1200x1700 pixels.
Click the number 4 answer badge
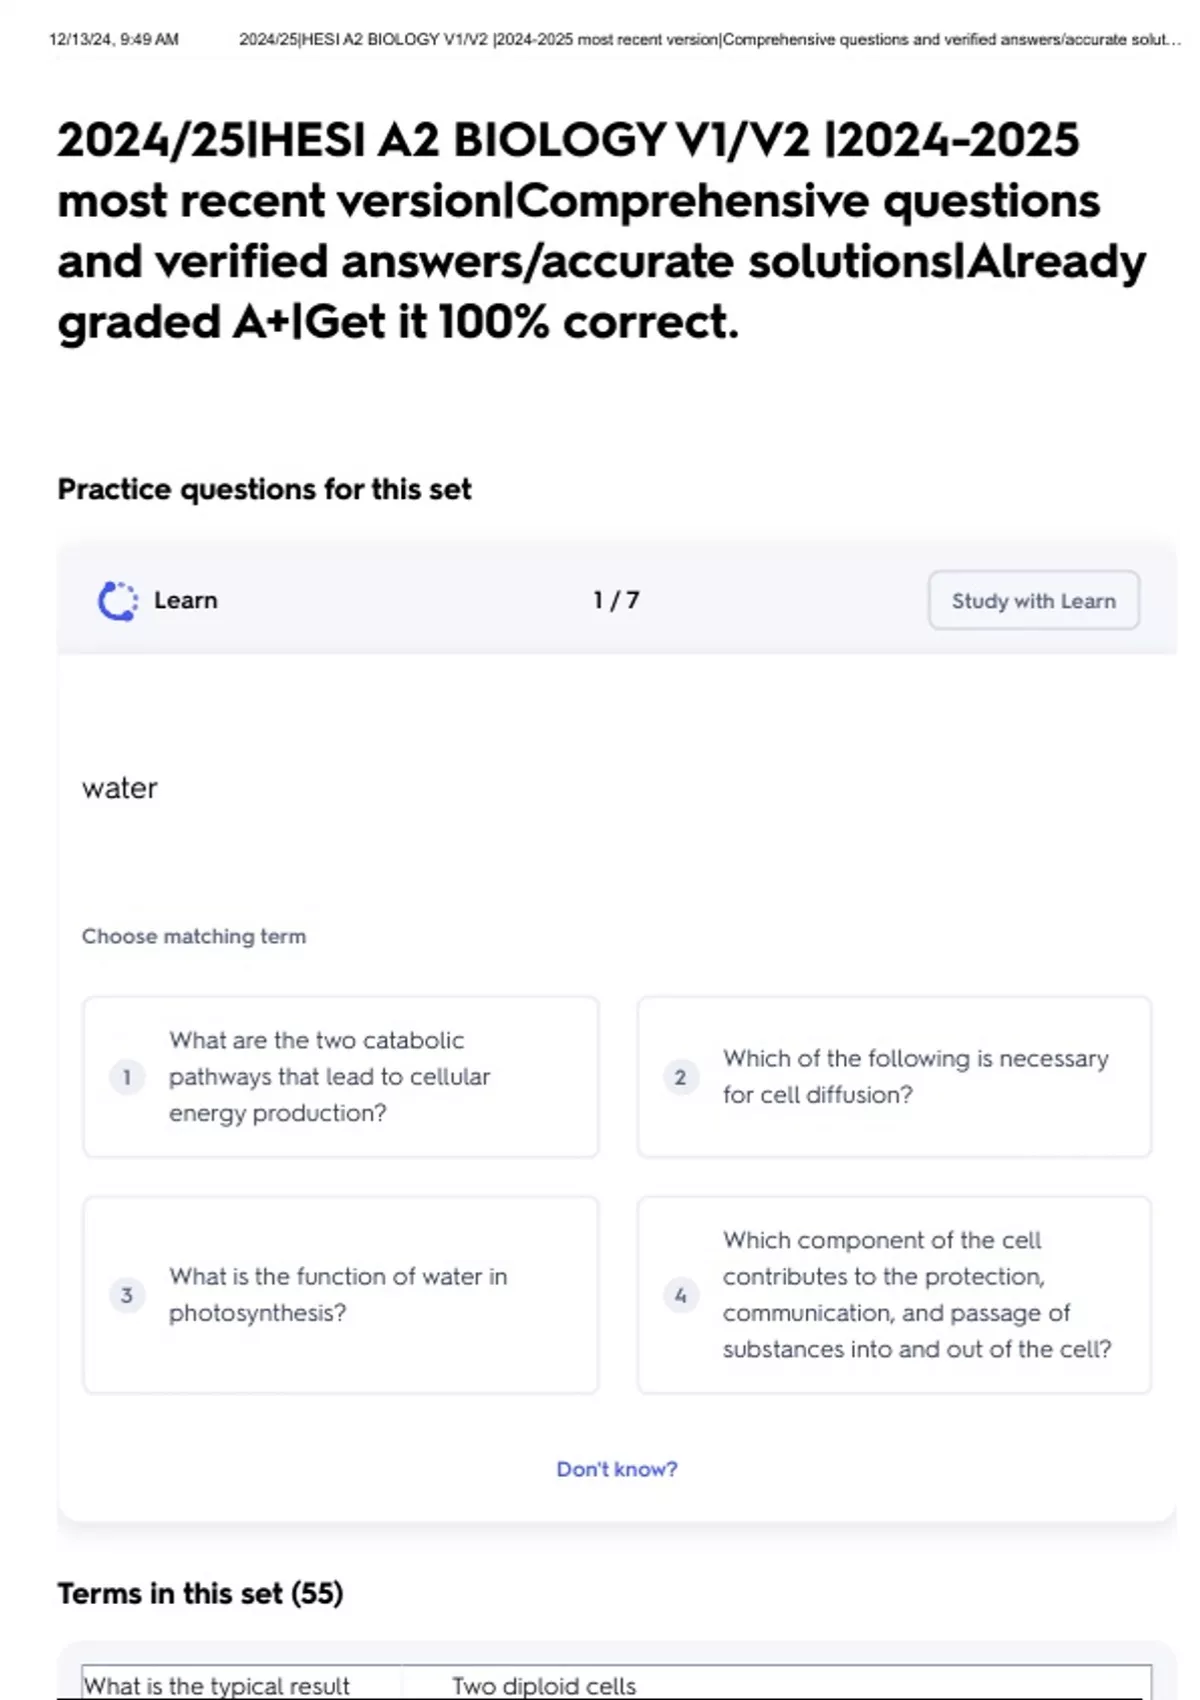tap(680, 1295)
